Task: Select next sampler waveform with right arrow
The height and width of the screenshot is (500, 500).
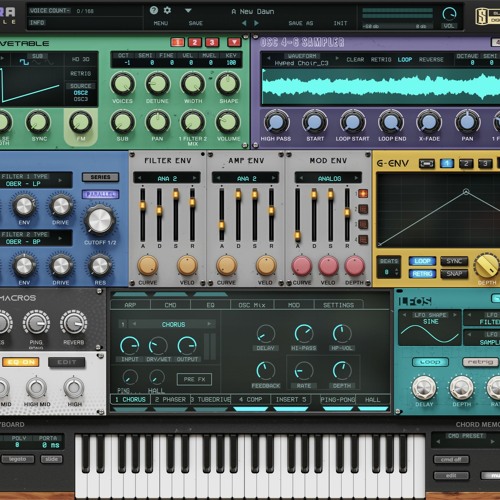Action: click(337, 58)
